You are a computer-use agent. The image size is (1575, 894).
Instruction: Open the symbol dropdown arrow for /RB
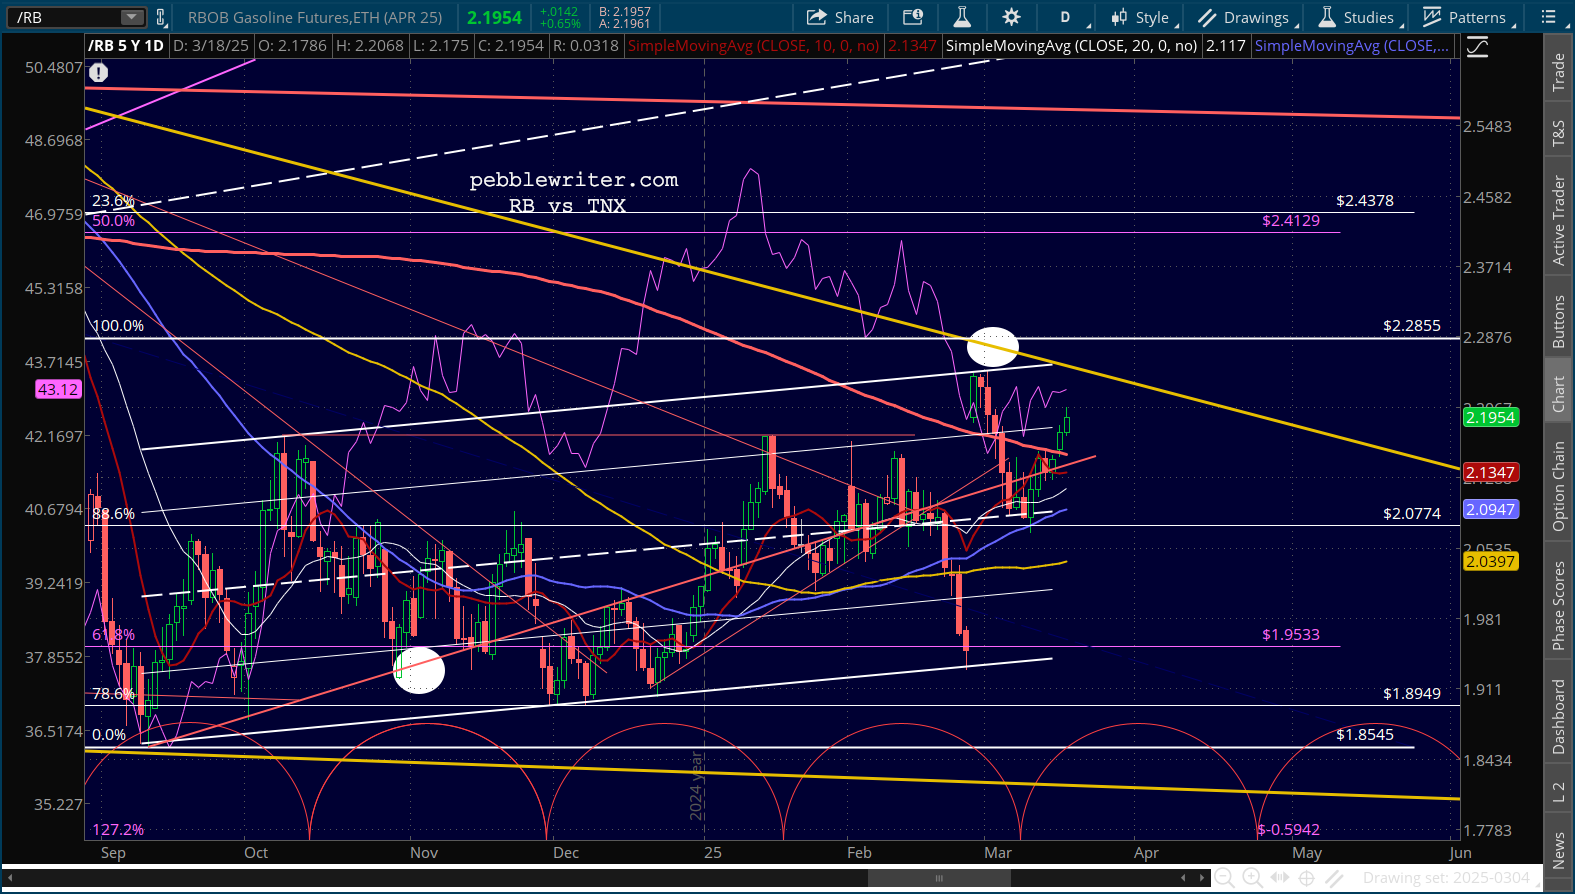[x=132, y=17]
